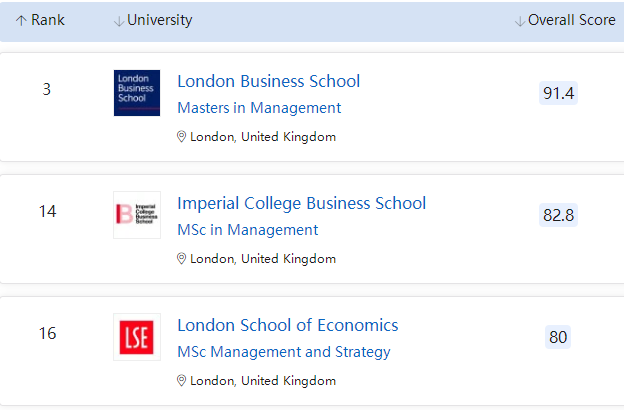This screenshot has height=410, width=624.
Task: Open Imperial College Business School link
Action: [301, 203]
